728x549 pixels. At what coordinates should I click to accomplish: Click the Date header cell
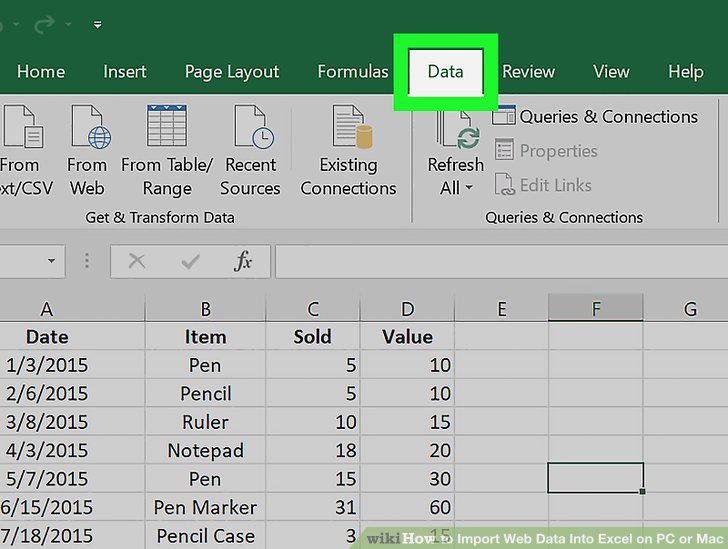point(72,336)
